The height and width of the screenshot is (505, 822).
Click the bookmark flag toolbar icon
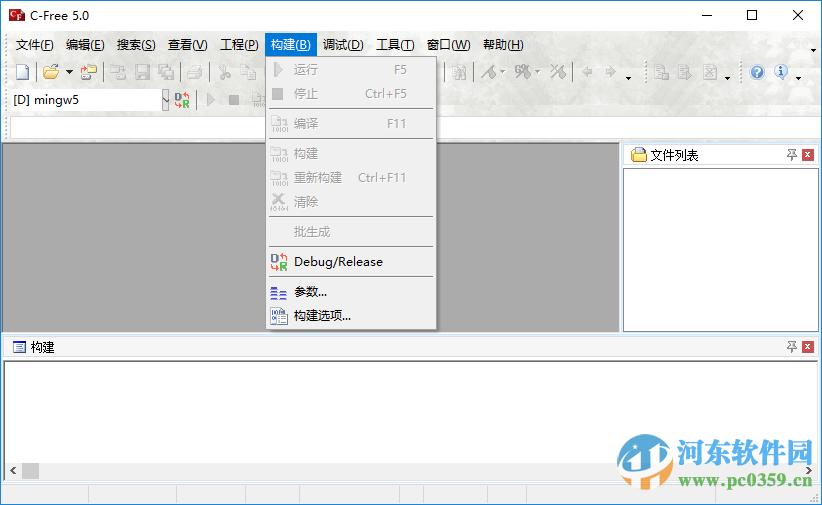(x=489, y=72)
